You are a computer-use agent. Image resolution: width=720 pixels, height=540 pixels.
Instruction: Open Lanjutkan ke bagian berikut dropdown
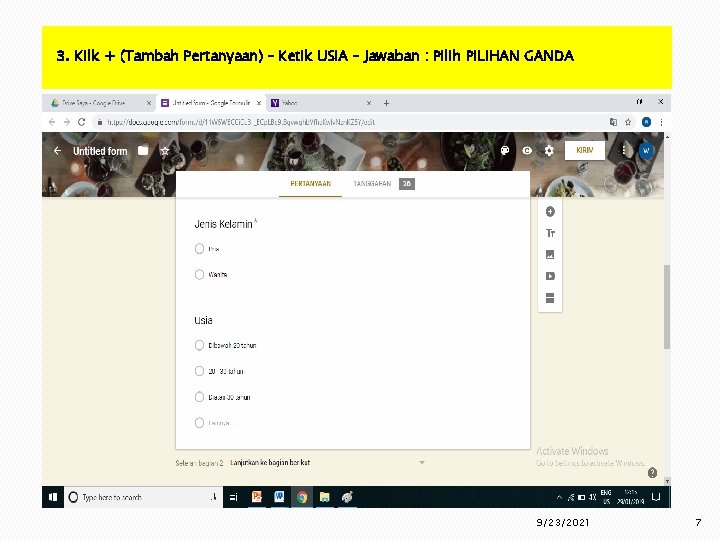point(327,462)
